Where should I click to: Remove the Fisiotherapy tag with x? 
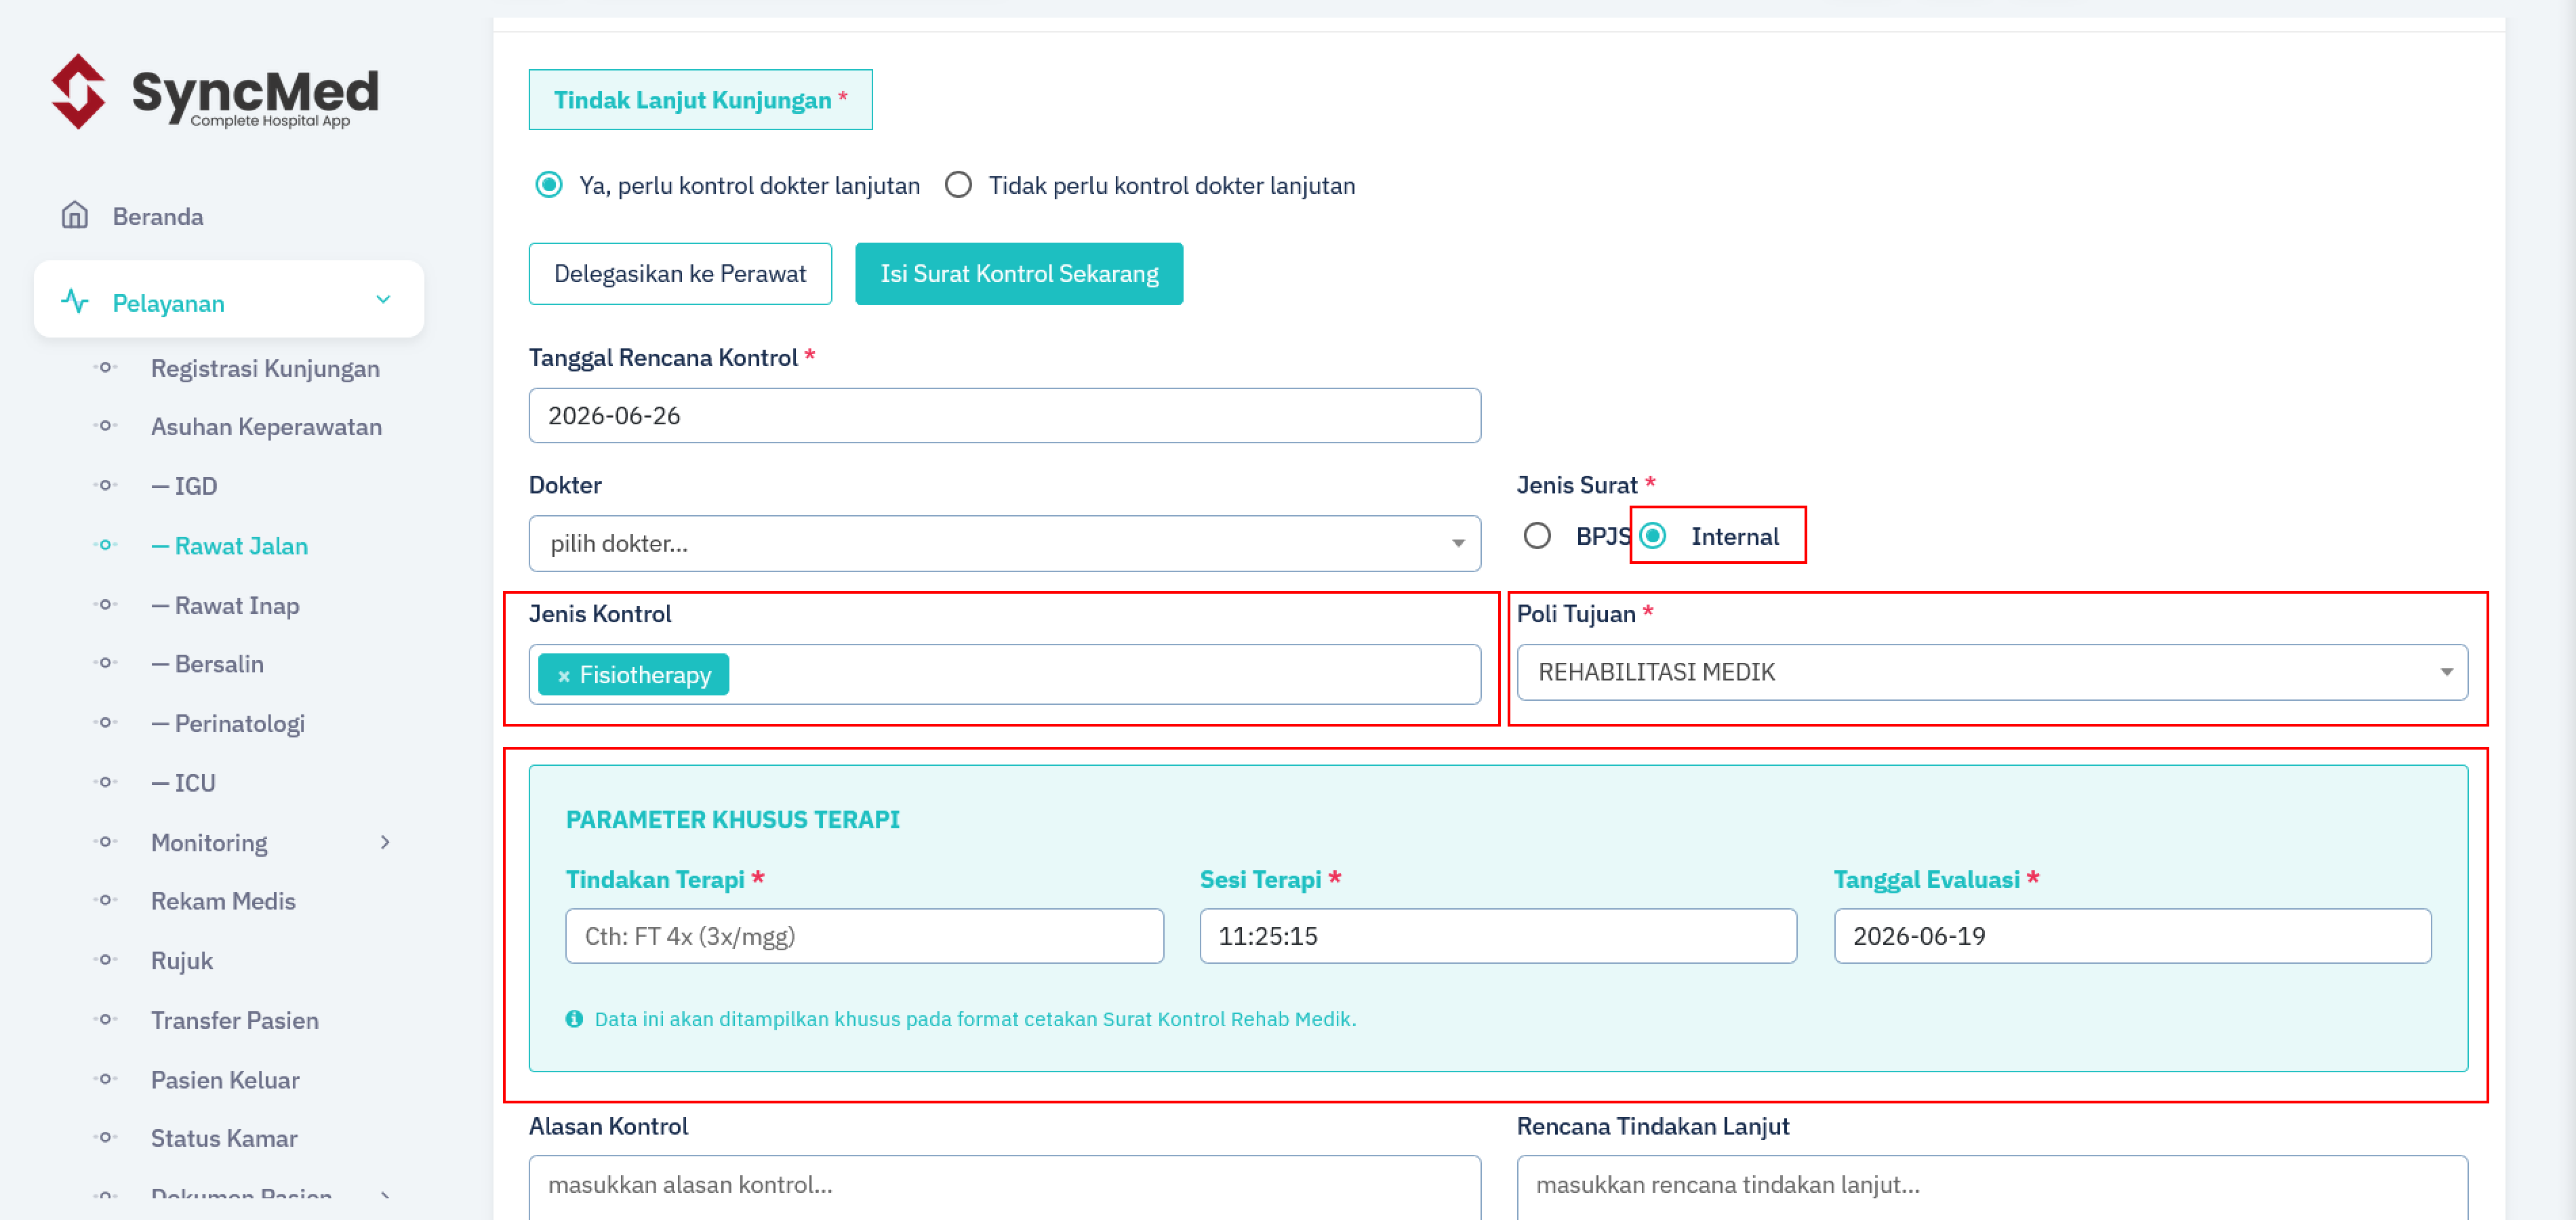564,676
